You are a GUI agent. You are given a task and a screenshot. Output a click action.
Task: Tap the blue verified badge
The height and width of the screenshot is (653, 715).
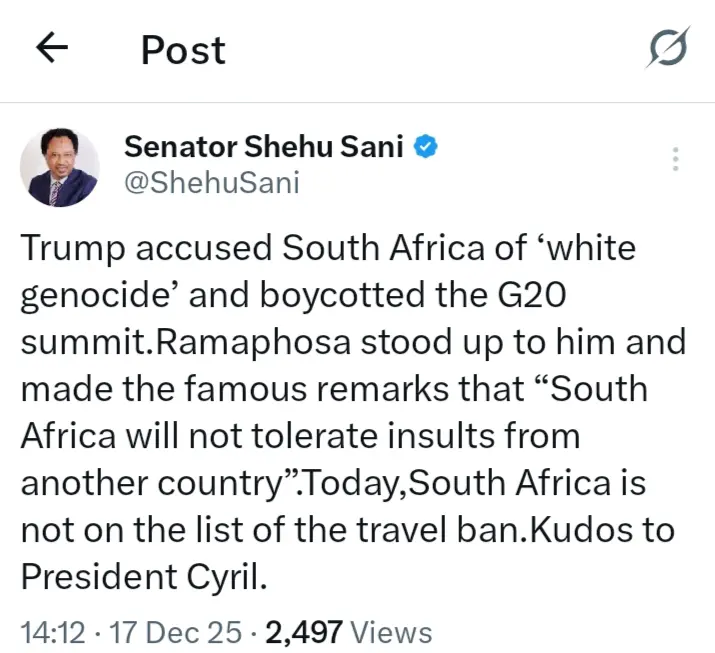[x=426, y=148]
